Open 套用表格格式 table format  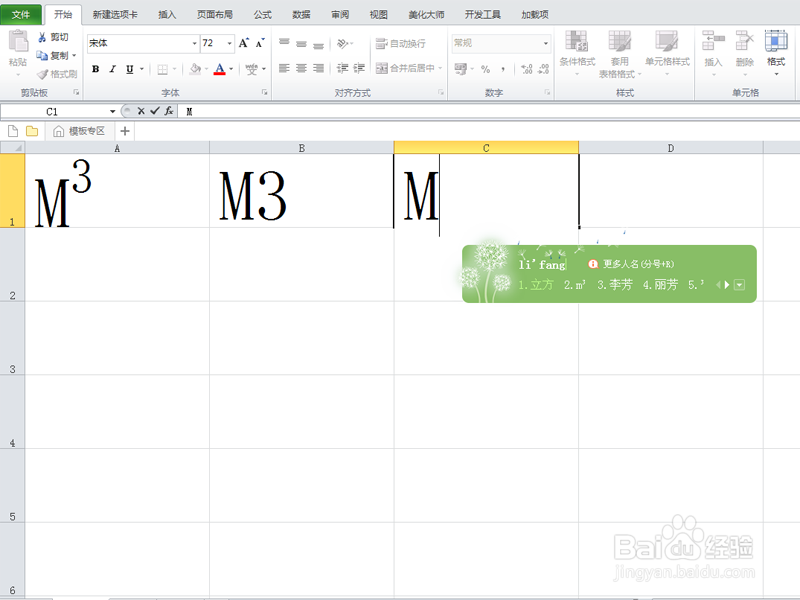pyautogui.click(x=619, y=54)
